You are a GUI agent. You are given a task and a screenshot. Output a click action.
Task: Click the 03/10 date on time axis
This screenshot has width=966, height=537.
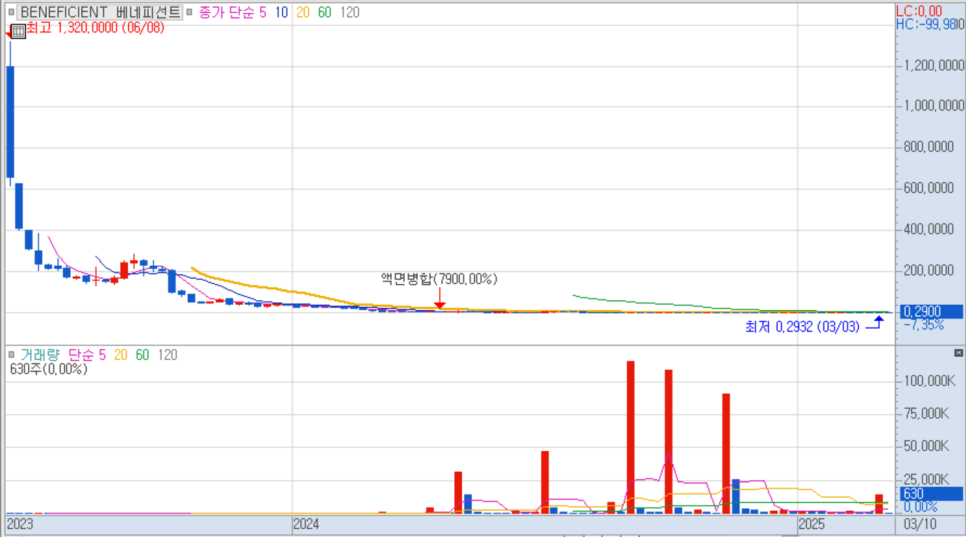[920, 524]
